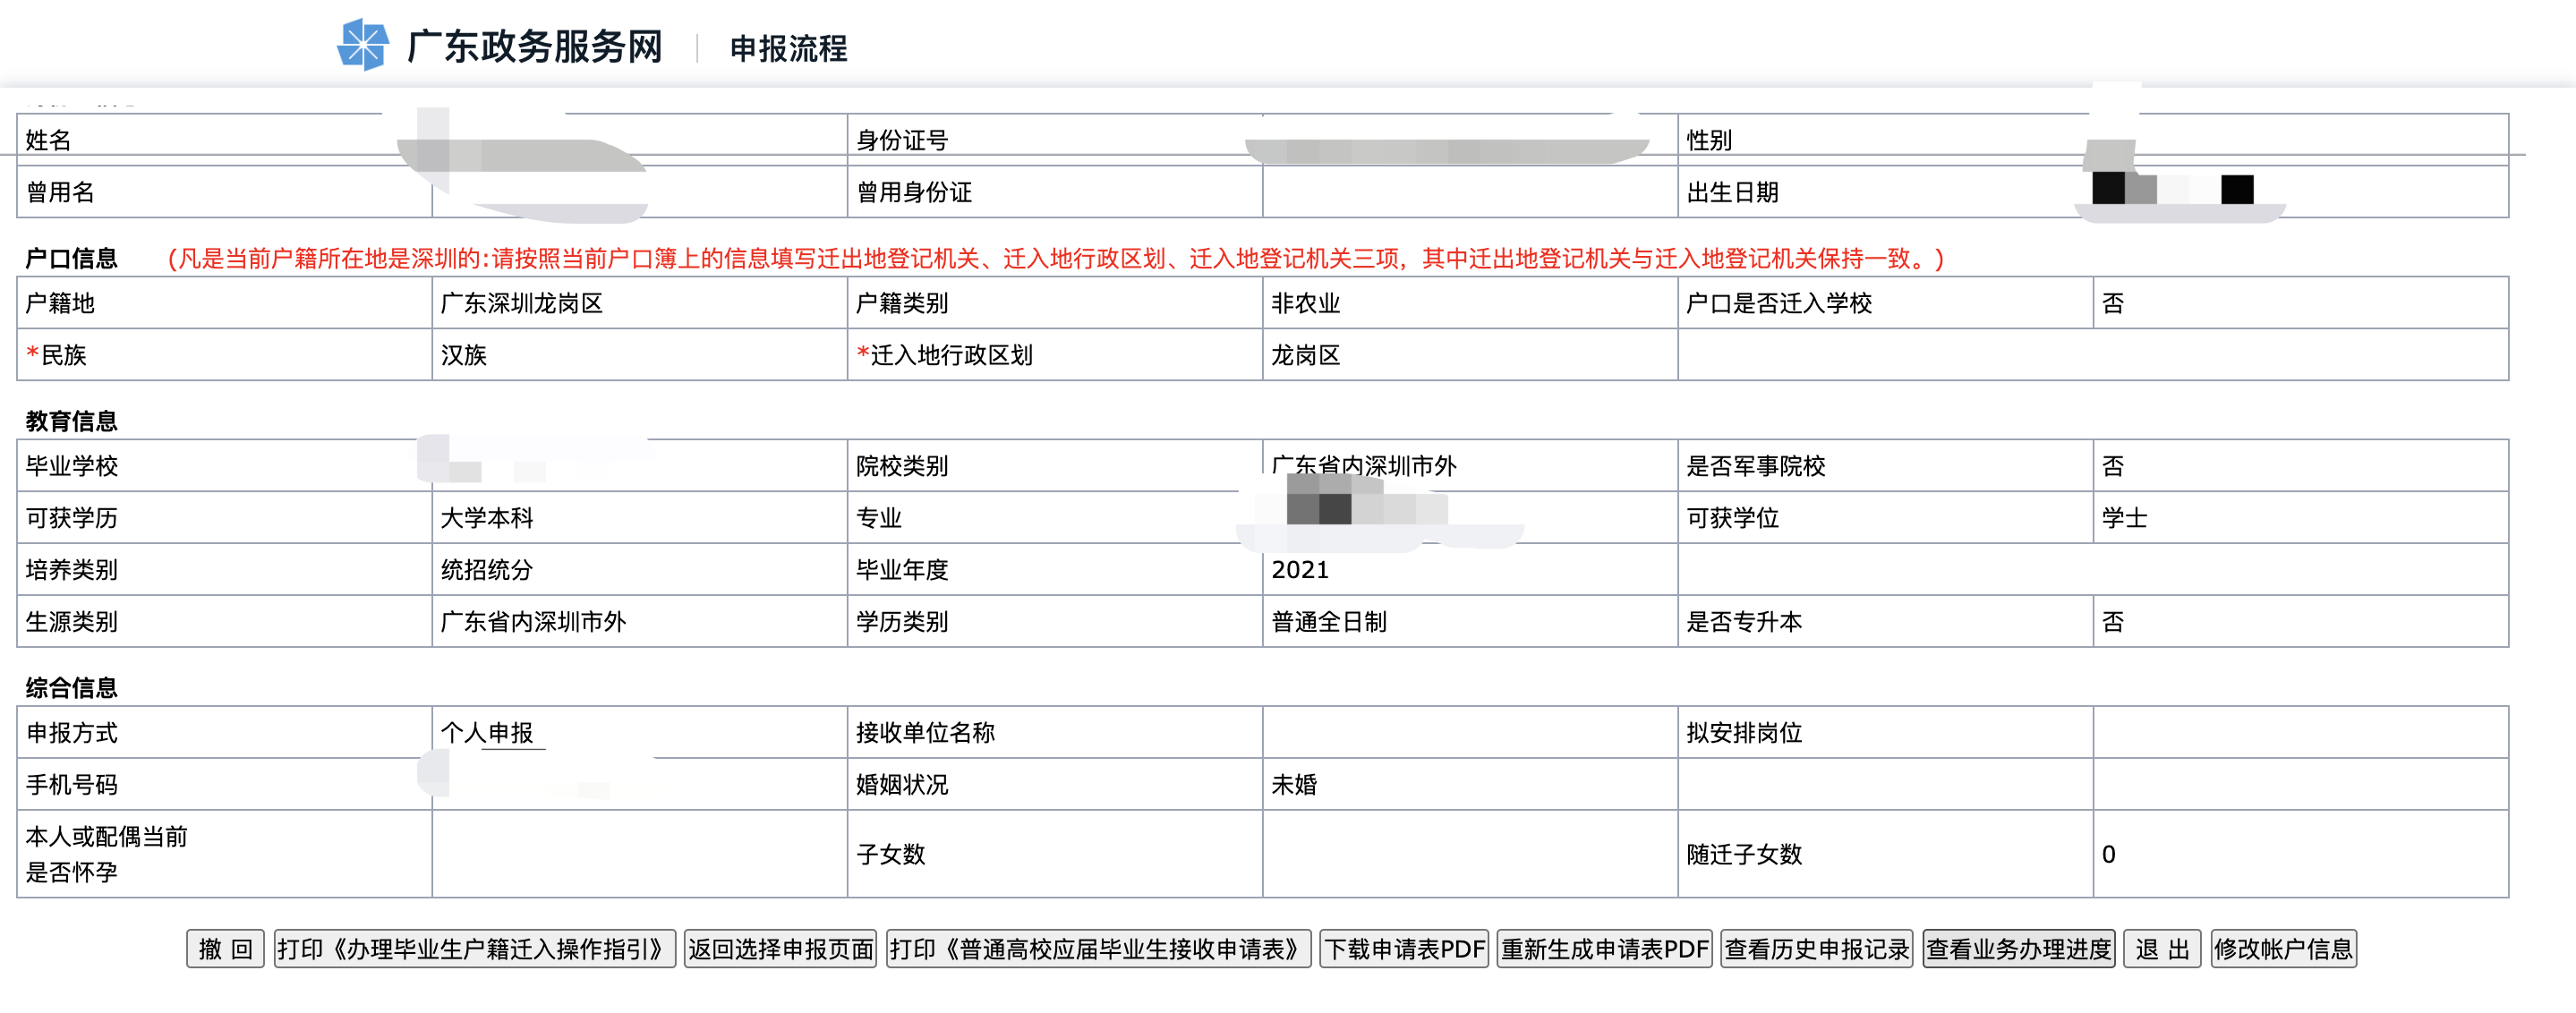The height and width of the screenshot is (1013, 2576).
Task: Select the 统招统分 training type value
Action: tap(487, 570)
